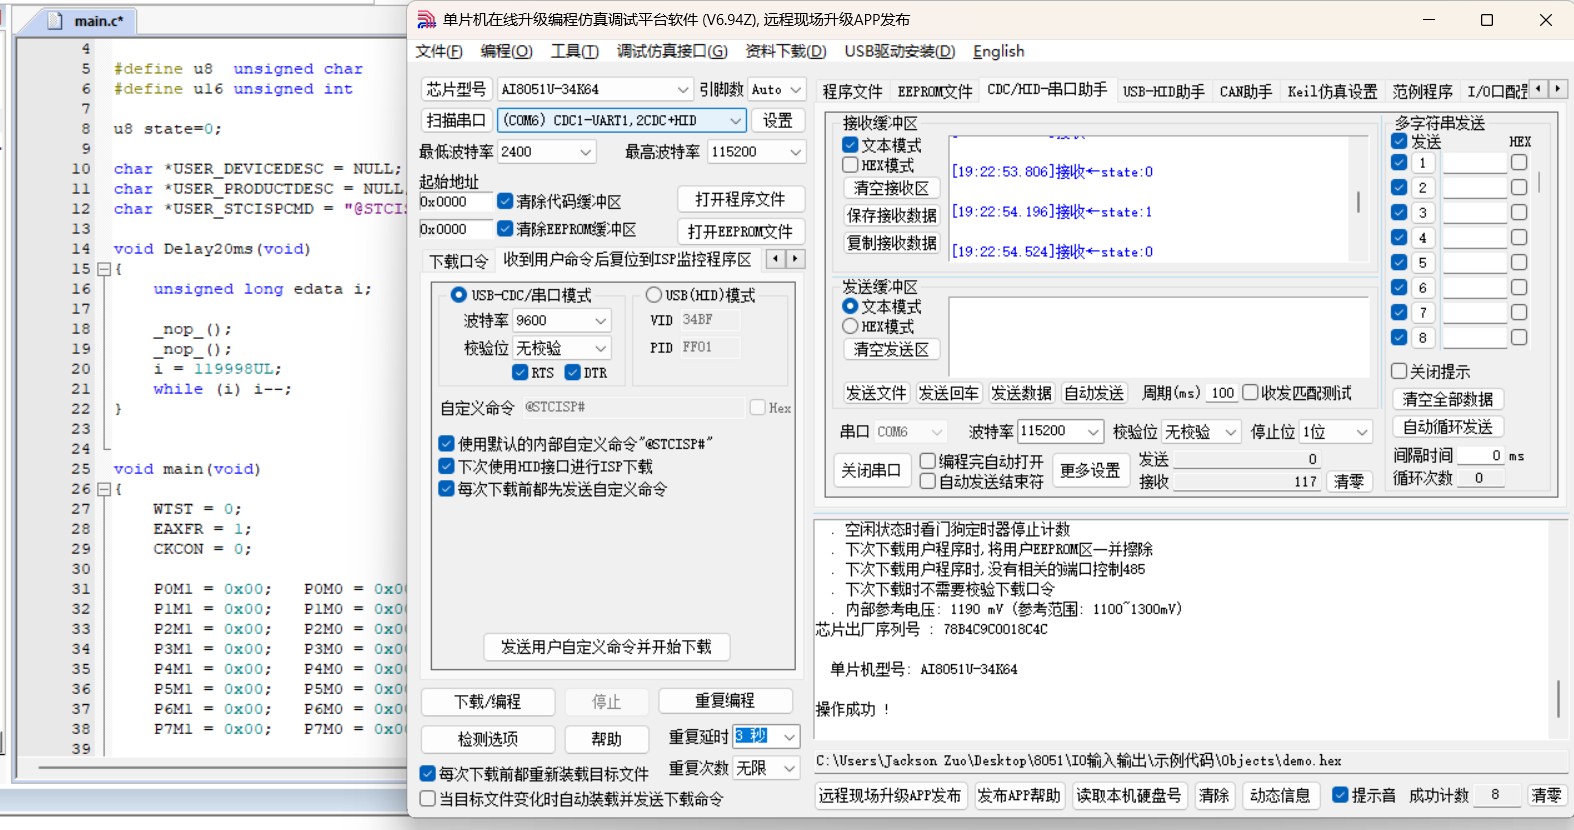The width and height of the screenshot is (1574, 830).
Task: Click main.c file tab icon in editor
Action: tap(55, 20)
